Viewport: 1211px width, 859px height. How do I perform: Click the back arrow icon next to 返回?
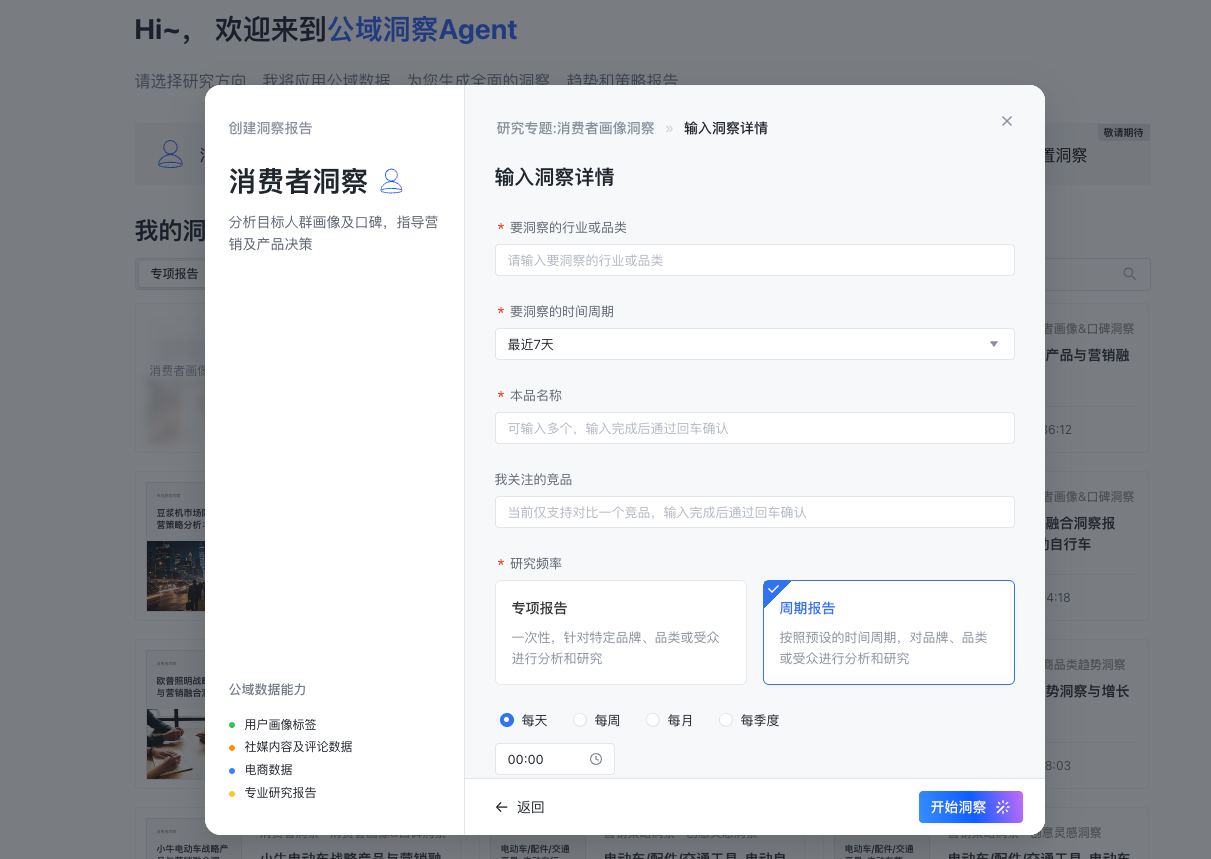pos(502,807)
